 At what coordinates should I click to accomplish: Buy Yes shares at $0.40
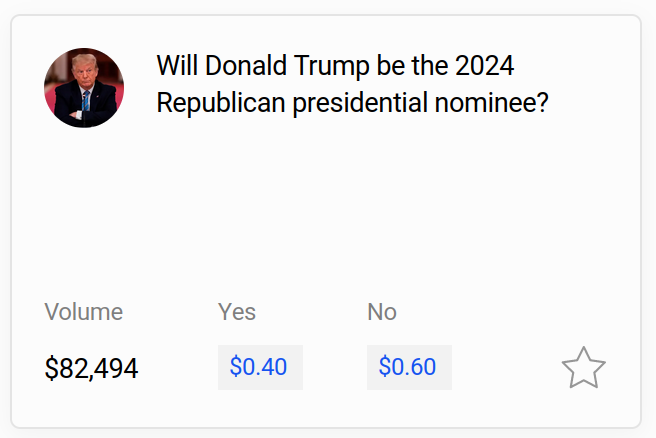259,367
